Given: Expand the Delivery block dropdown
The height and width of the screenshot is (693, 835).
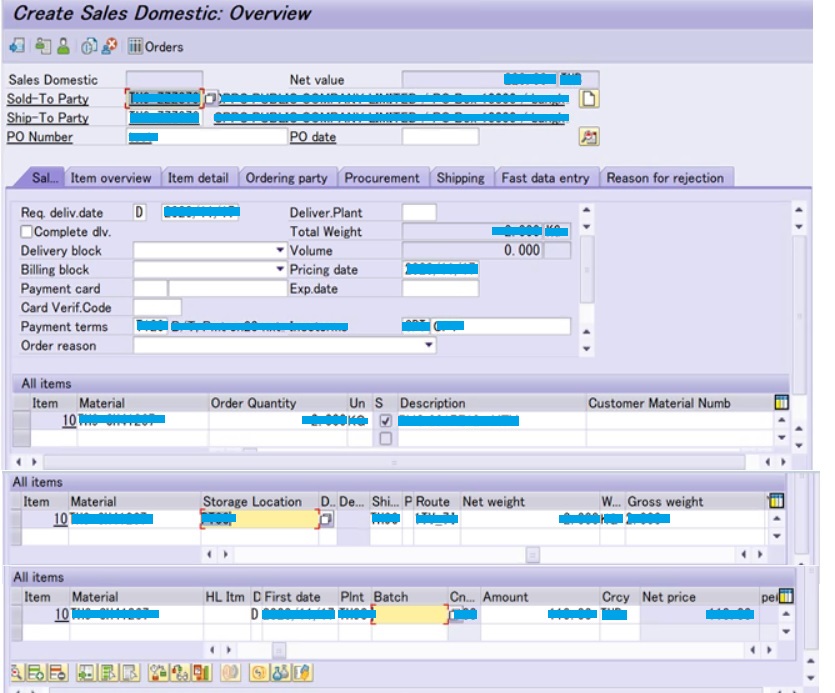Looking at the screenshot, I should pos(279,251).
